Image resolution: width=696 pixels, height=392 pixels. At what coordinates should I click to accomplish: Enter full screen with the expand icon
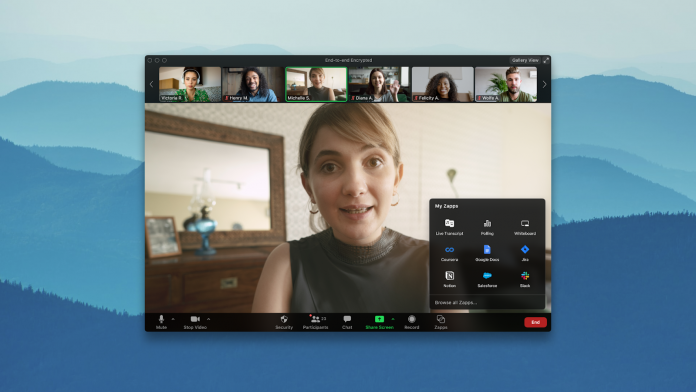pyautogui.click(x=546, y=60)
